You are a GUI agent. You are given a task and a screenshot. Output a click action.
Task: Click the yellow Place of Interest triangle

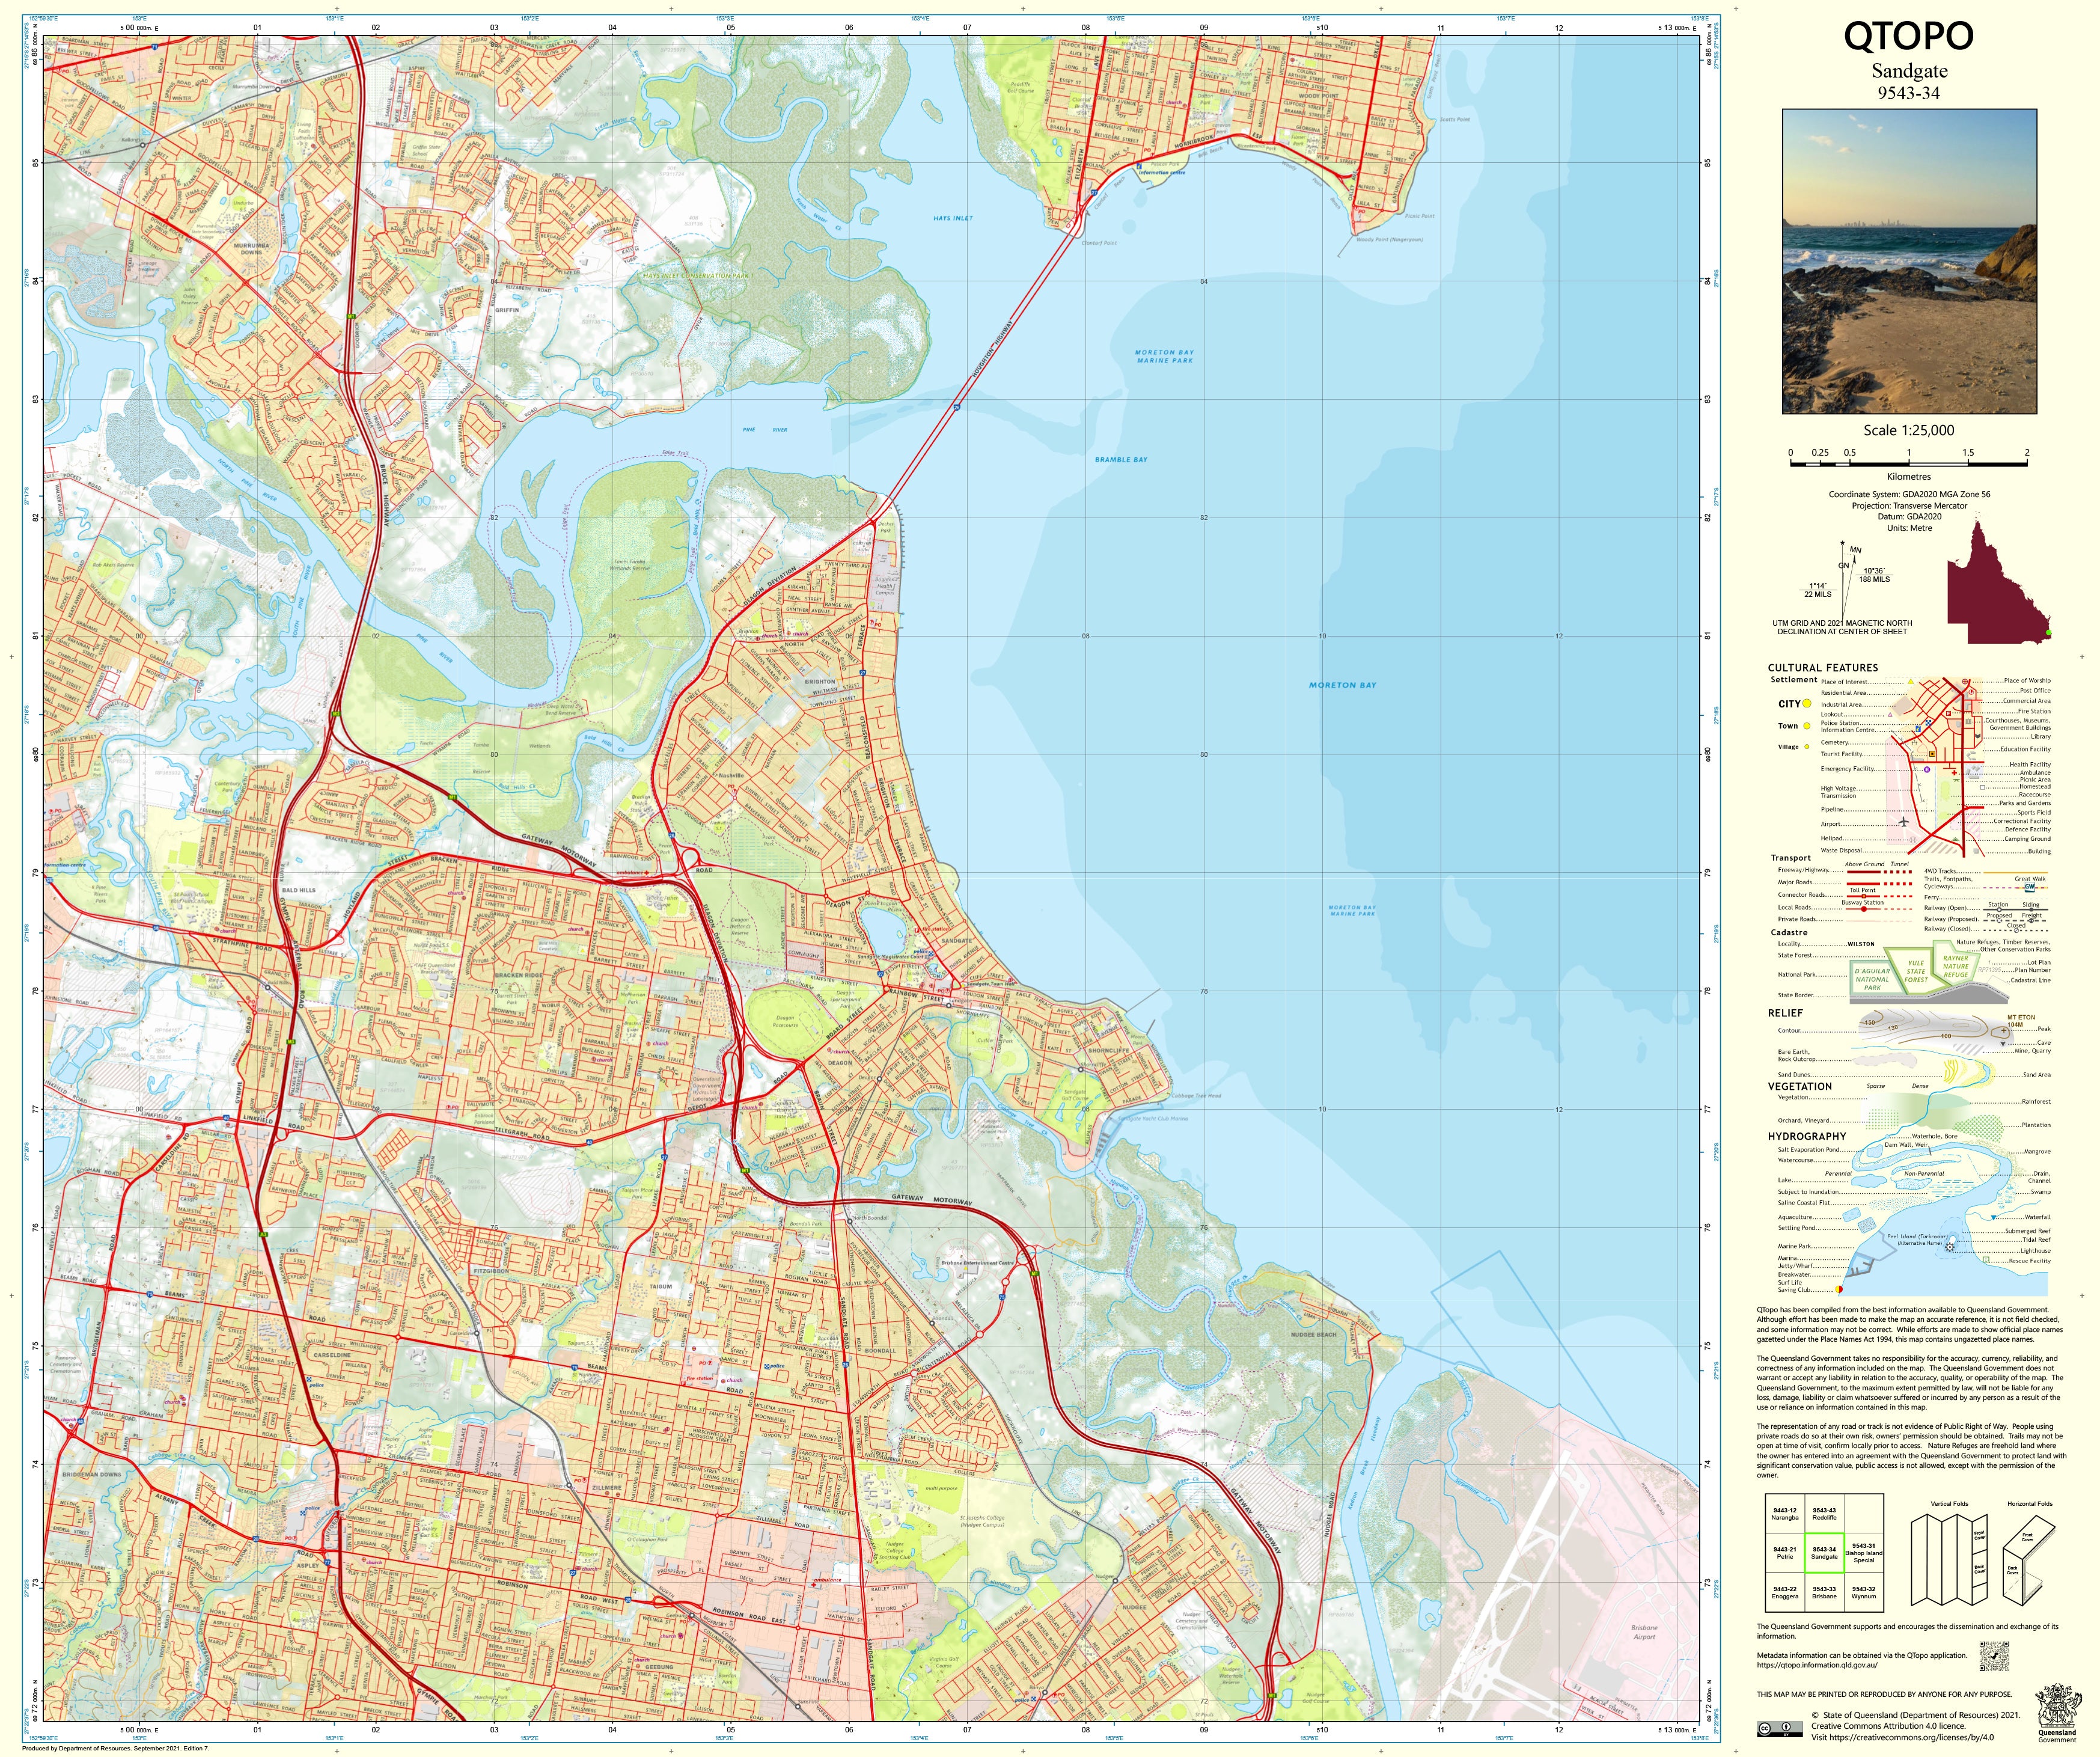coord(1910,682)
